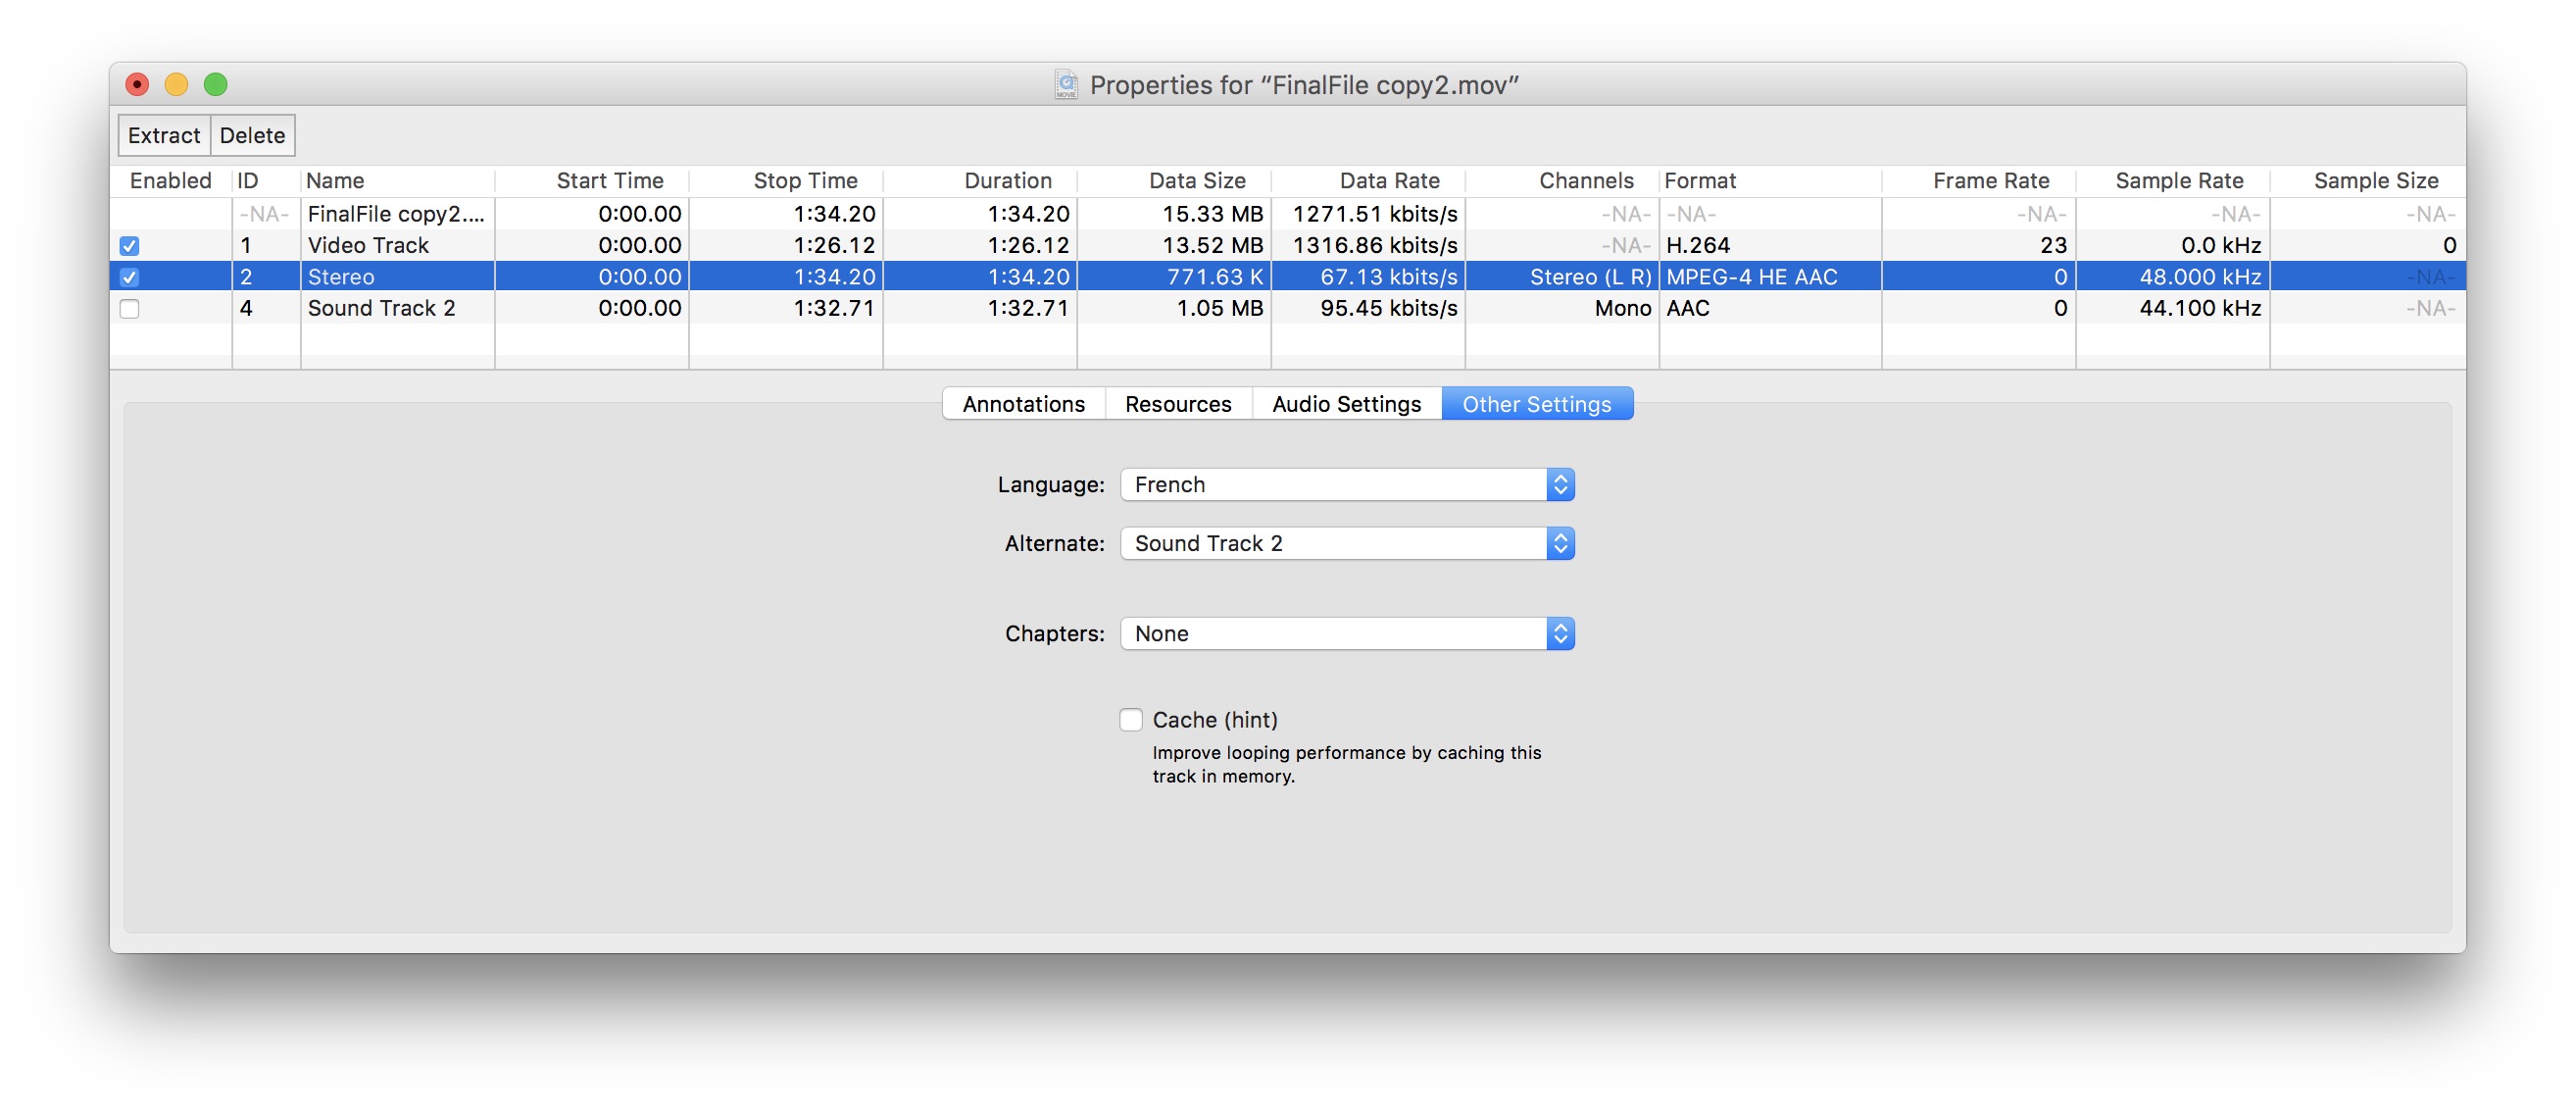Sort by the Data Rate column header
The height and width of the screenshot is (1110, 2576).
(1388, 181)
